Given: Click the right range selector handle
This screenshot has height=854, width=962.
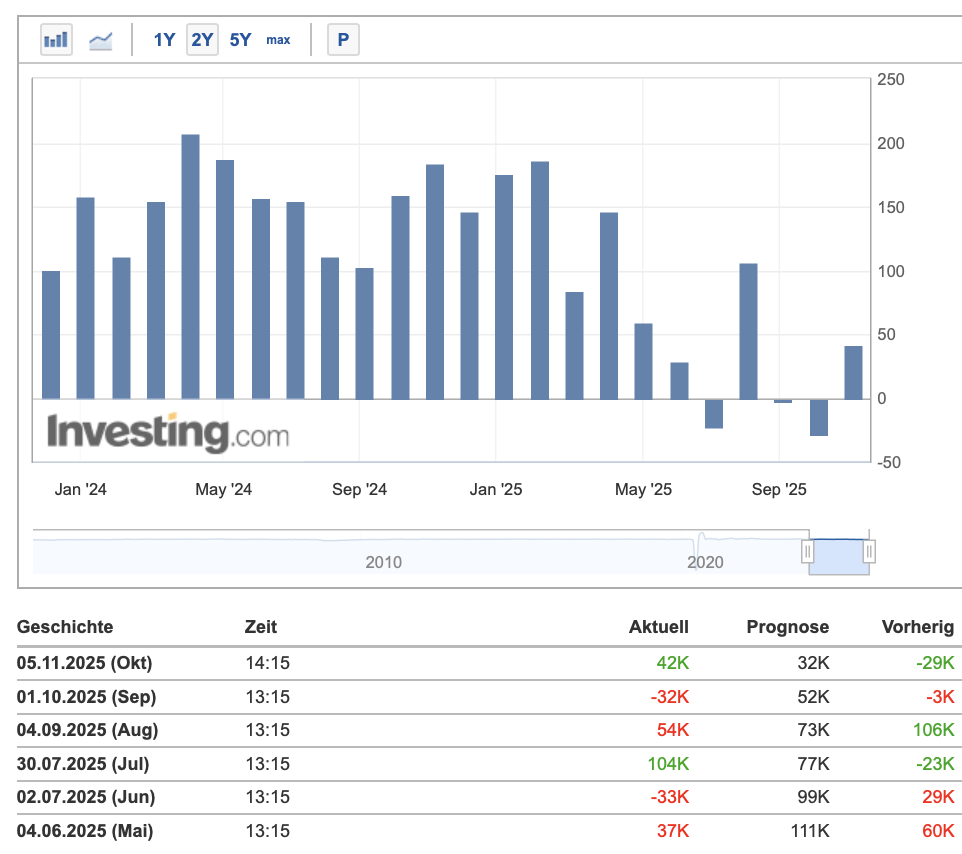Looking at the screenshot, I should [x=867, y=550].
